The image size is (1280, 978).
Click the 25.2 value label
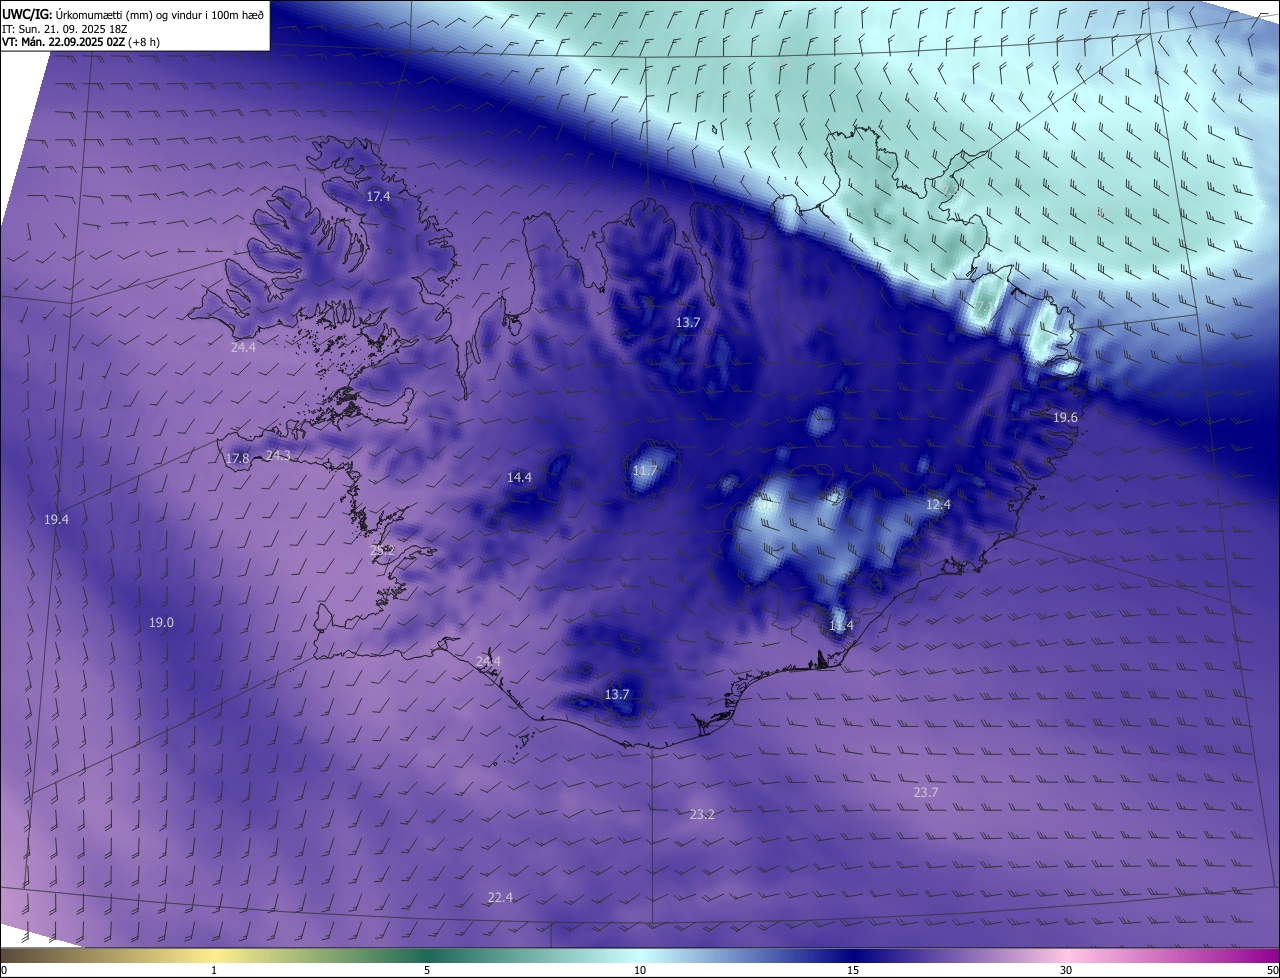pos(382,550)
